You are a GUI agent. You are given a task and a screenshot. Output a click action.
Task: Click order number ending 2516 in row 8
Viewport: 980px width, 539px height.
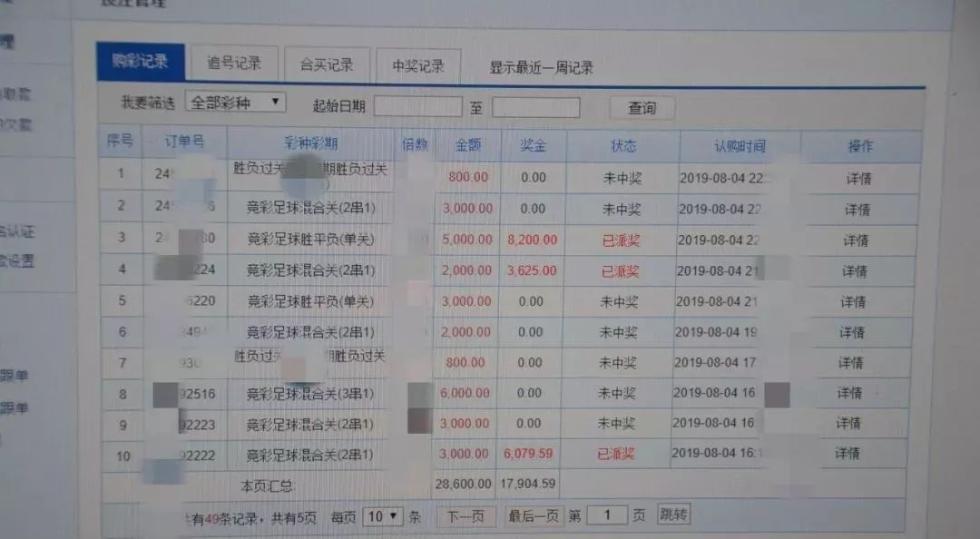[x=198, y=394]
